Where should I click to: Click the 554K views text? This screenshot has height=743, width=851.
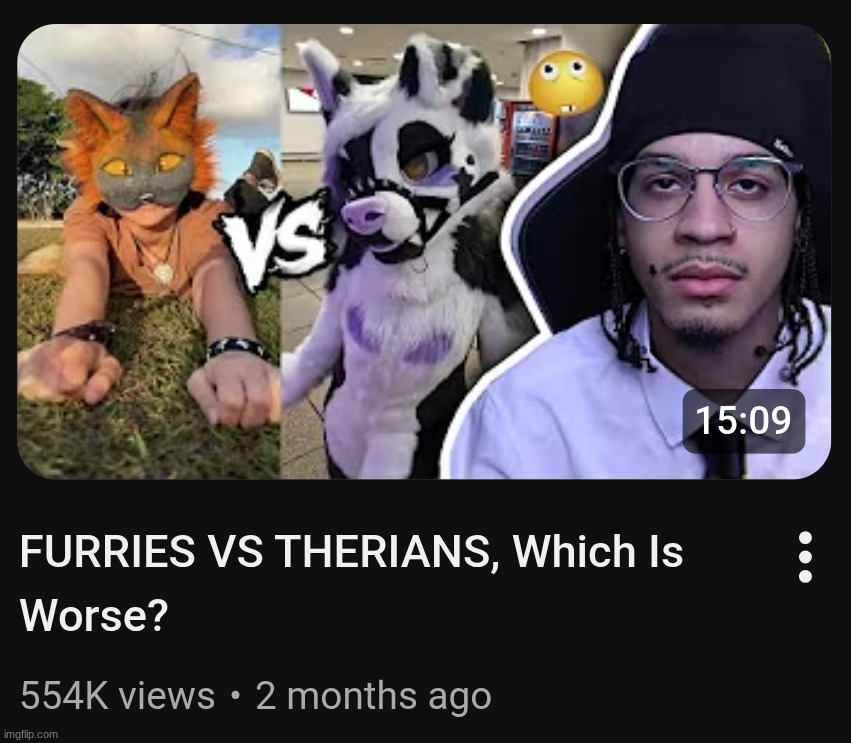point(118,696)
